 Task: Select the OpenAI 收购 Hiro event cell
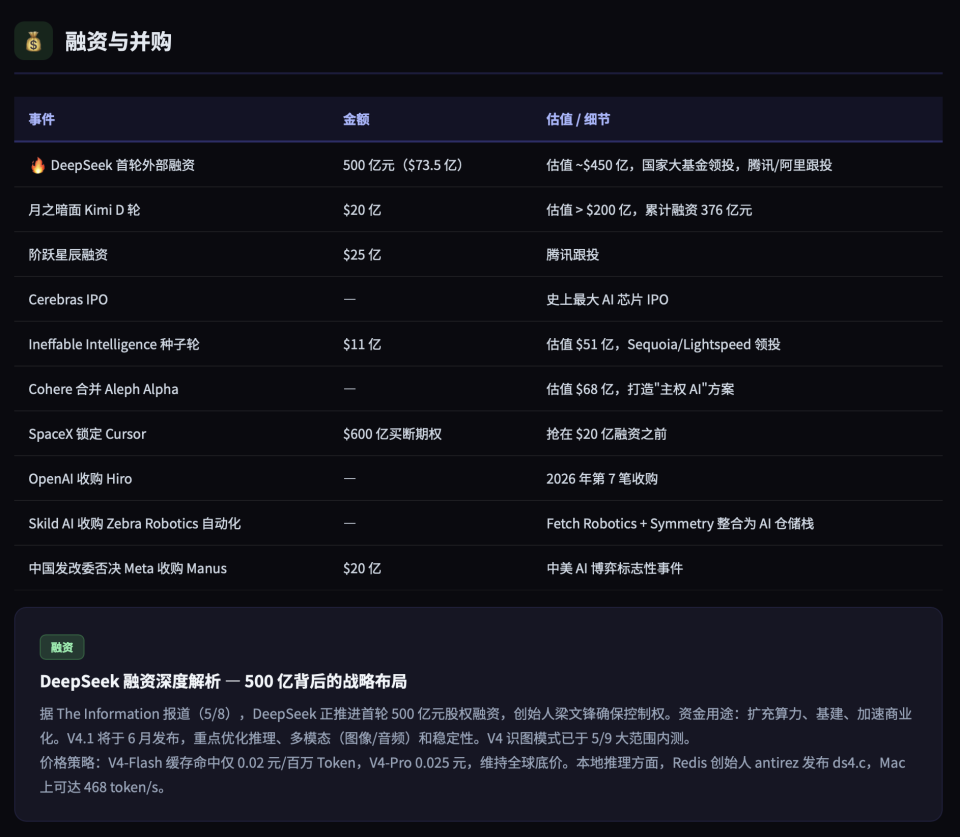(80, 479)
